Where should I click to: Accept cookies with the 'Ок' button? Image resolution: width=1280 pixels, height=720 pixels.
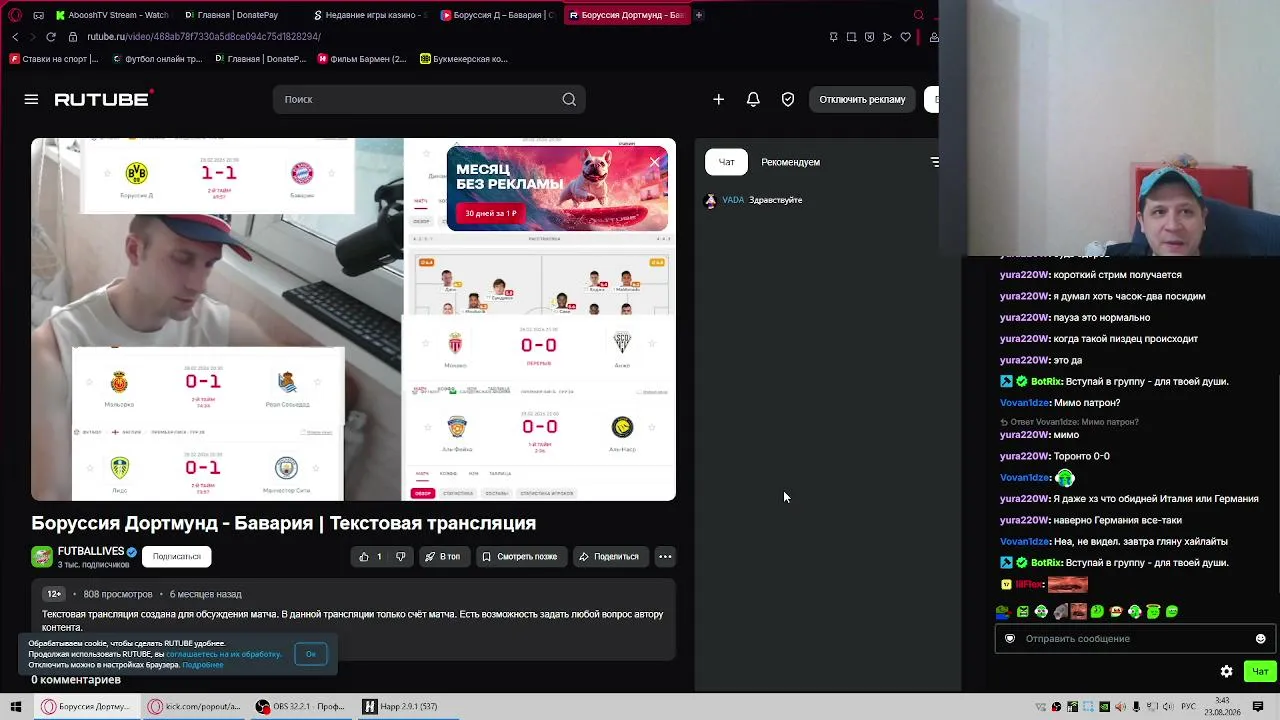311,654
